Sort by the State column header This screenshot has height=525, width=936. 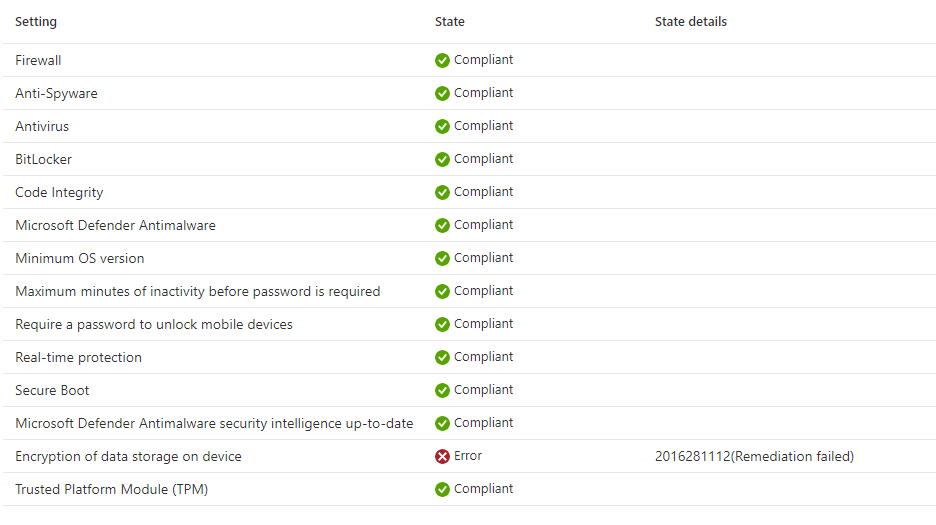(x=449, y=22)
